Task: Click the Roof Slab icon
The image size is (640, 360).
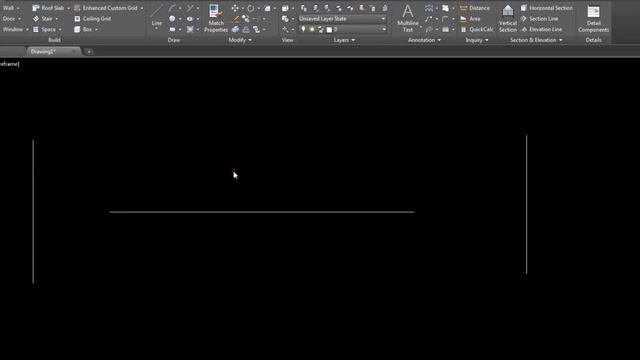Action: 36,8
